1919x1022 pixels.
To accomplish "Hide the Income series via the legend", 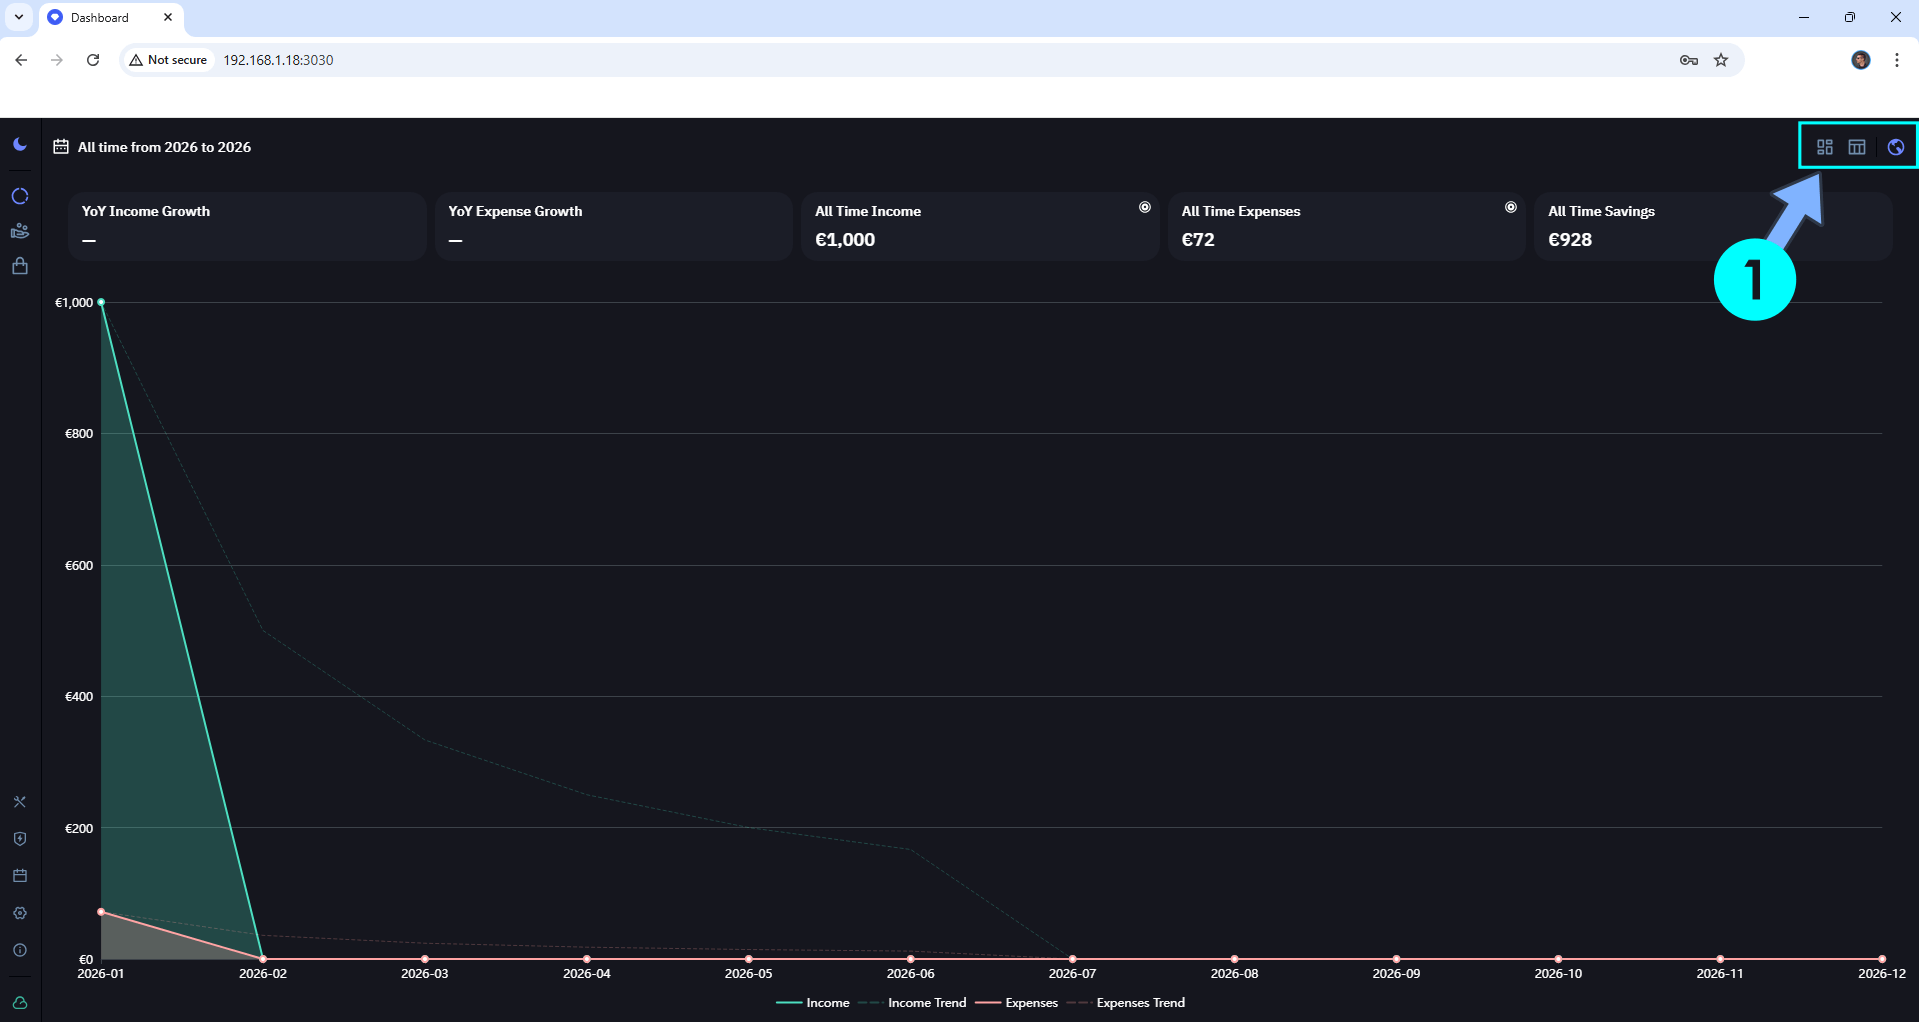I will point(813,1002).
